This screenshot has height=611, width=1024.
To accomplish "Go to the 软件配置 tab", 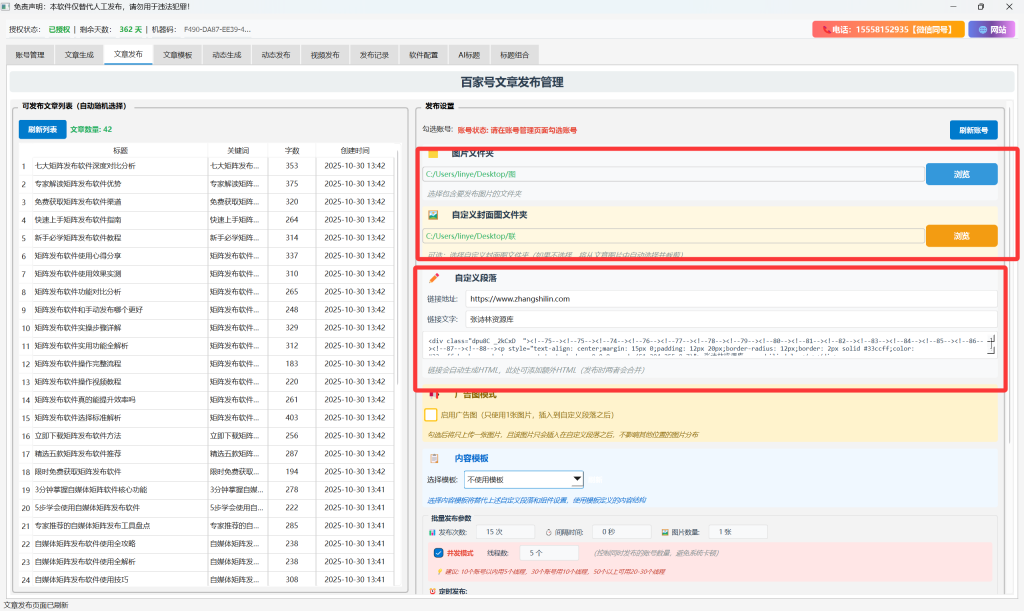I will click(x=423, y=55).
